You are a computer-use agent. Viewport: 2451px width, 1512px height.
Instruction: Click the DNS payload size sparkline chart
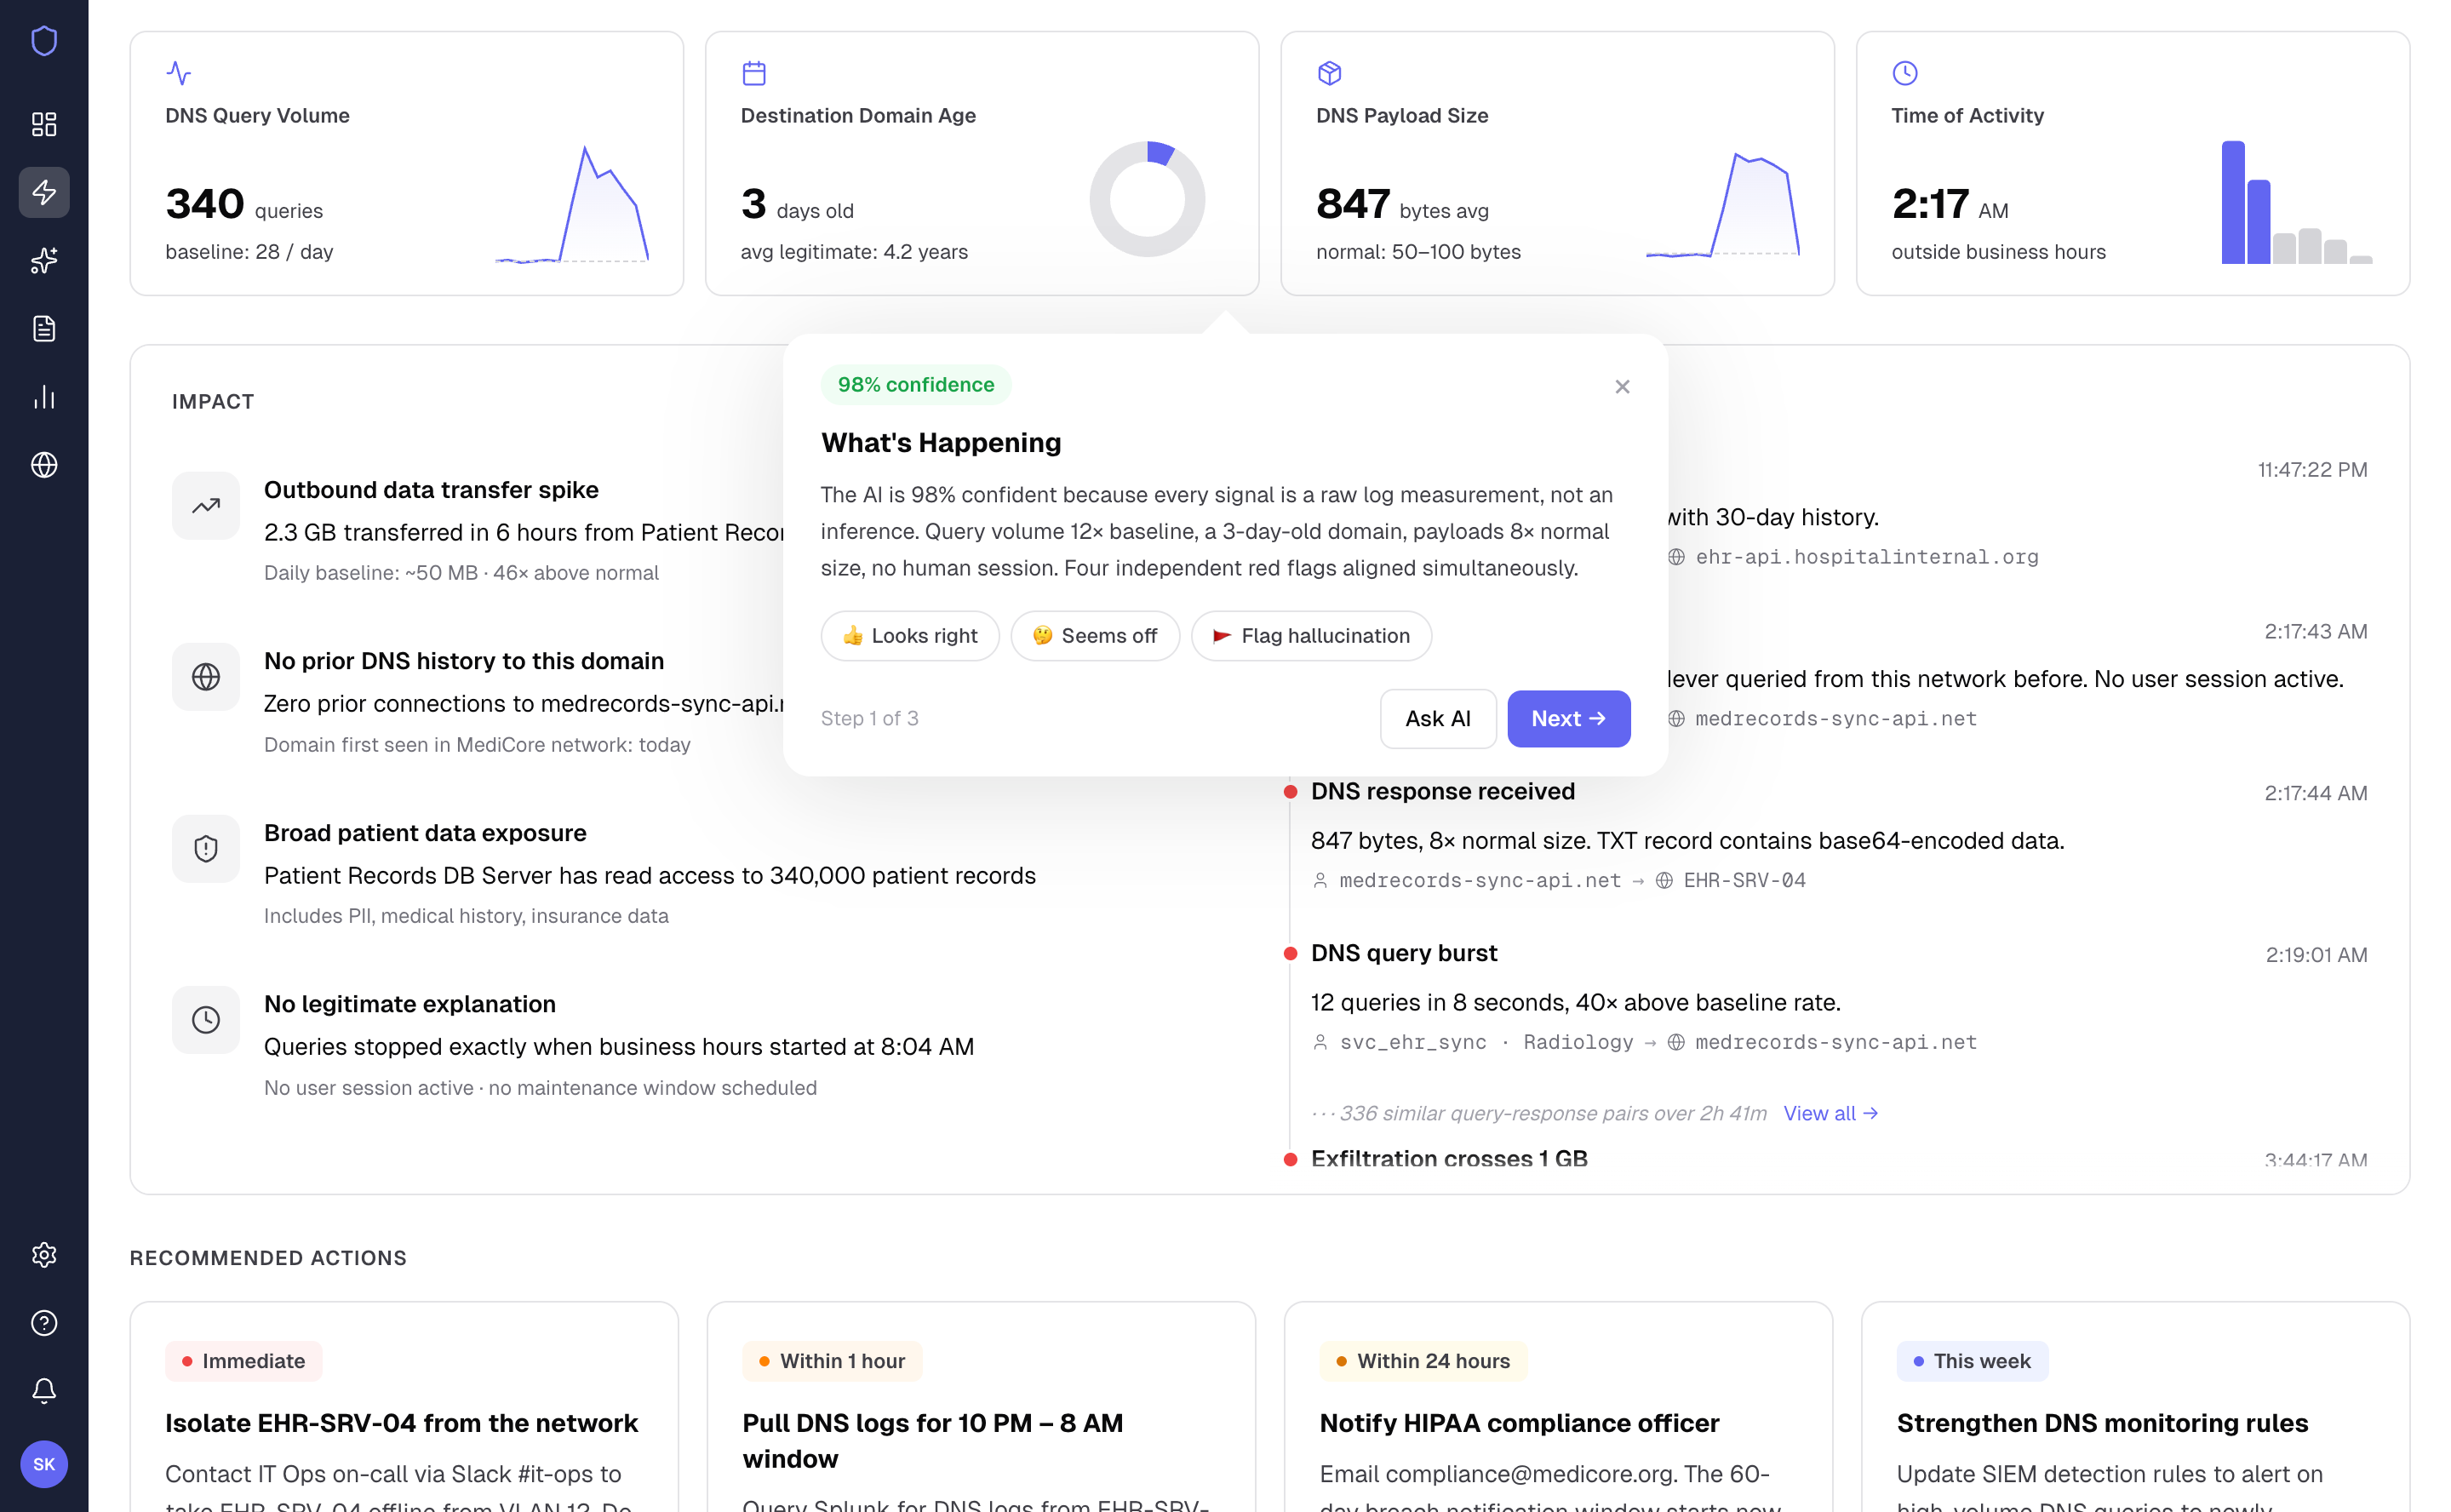1723,204
